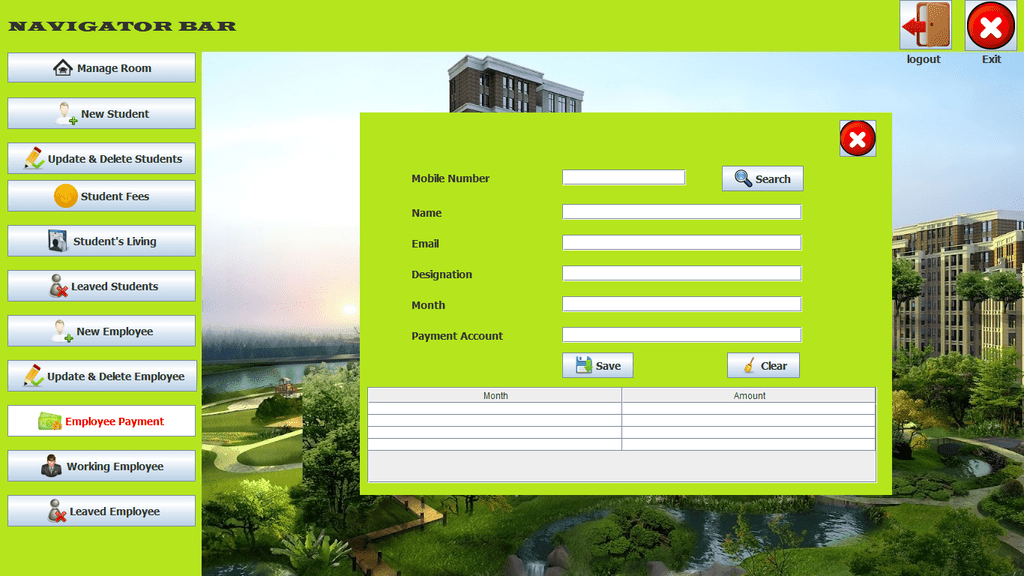Click the pencil icon on Update & Delete Students

pos(33,158)
